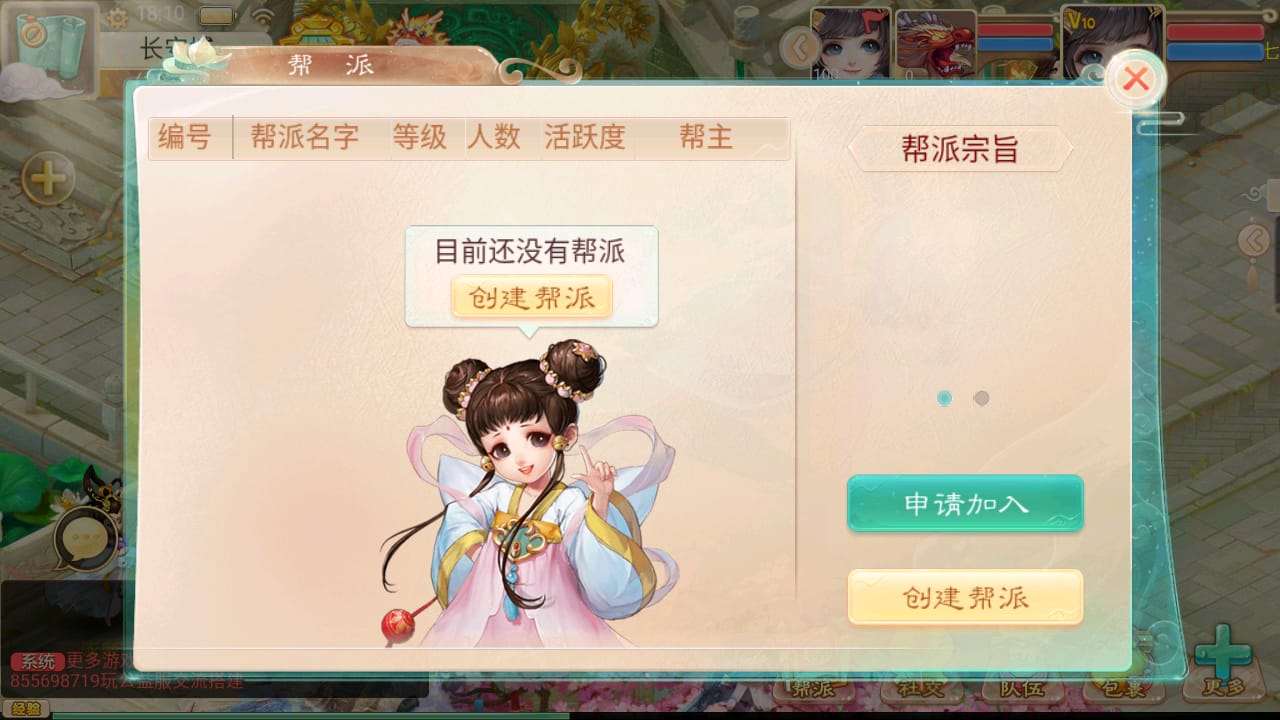Viewport: 1280px width, 720px height.
Task: Click the yellow 创建帮派 button at right
Action: coord(965,597)
